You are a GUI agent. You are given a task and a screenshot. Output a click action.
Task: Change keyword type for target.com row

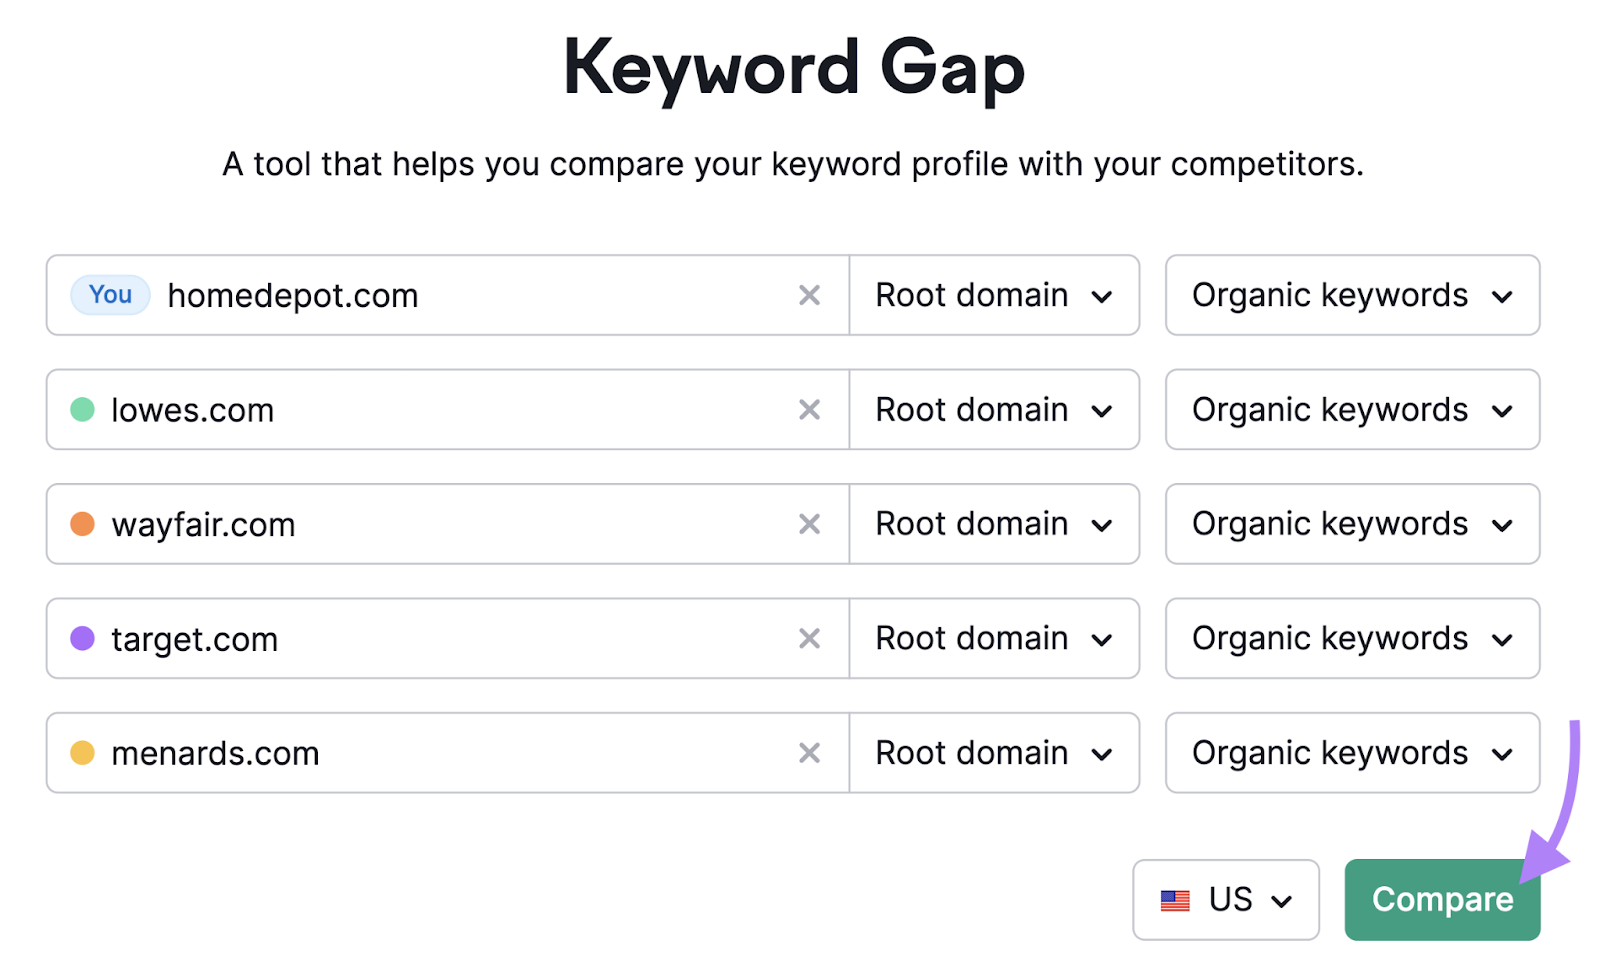[1351, 638]
